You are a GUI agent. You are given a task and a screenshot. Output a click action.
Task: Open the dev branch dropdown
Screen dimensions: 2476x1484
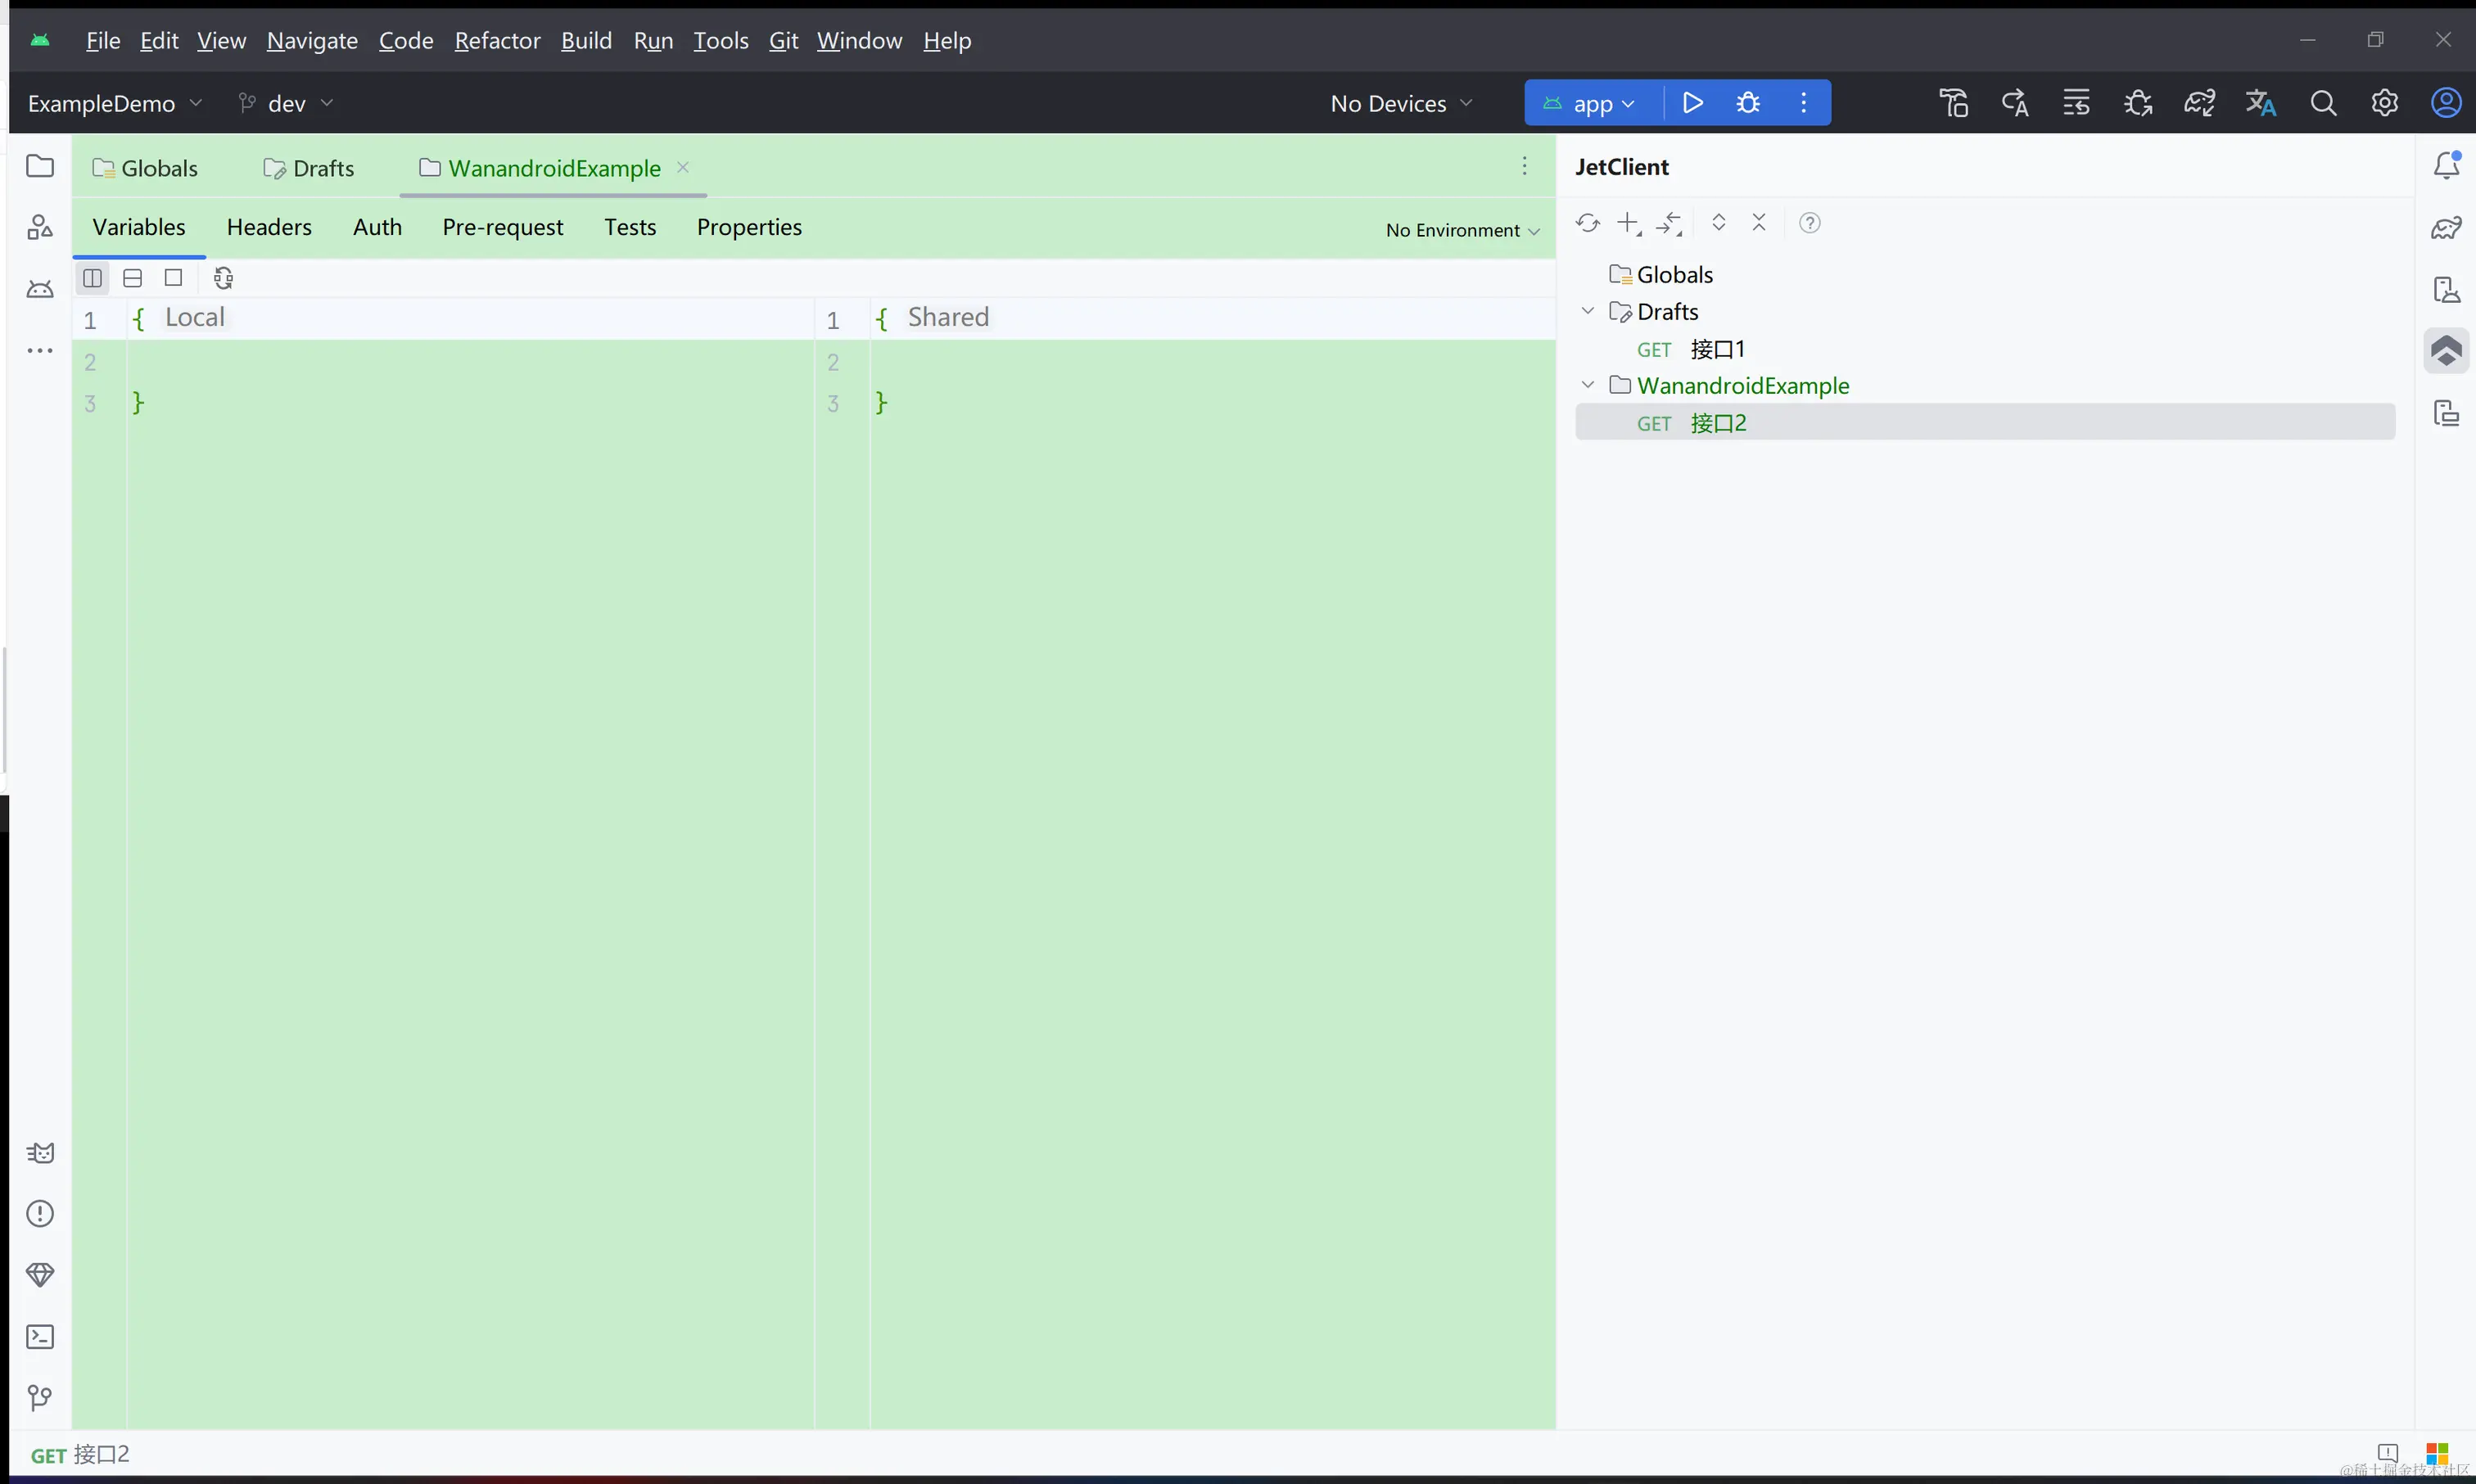(286, 103)
